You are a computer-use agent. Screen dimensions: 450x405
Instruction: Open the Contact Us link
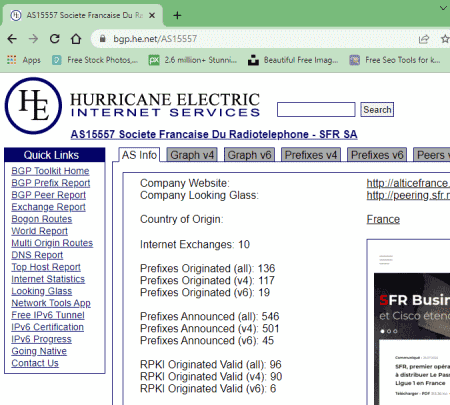(35, 363)
